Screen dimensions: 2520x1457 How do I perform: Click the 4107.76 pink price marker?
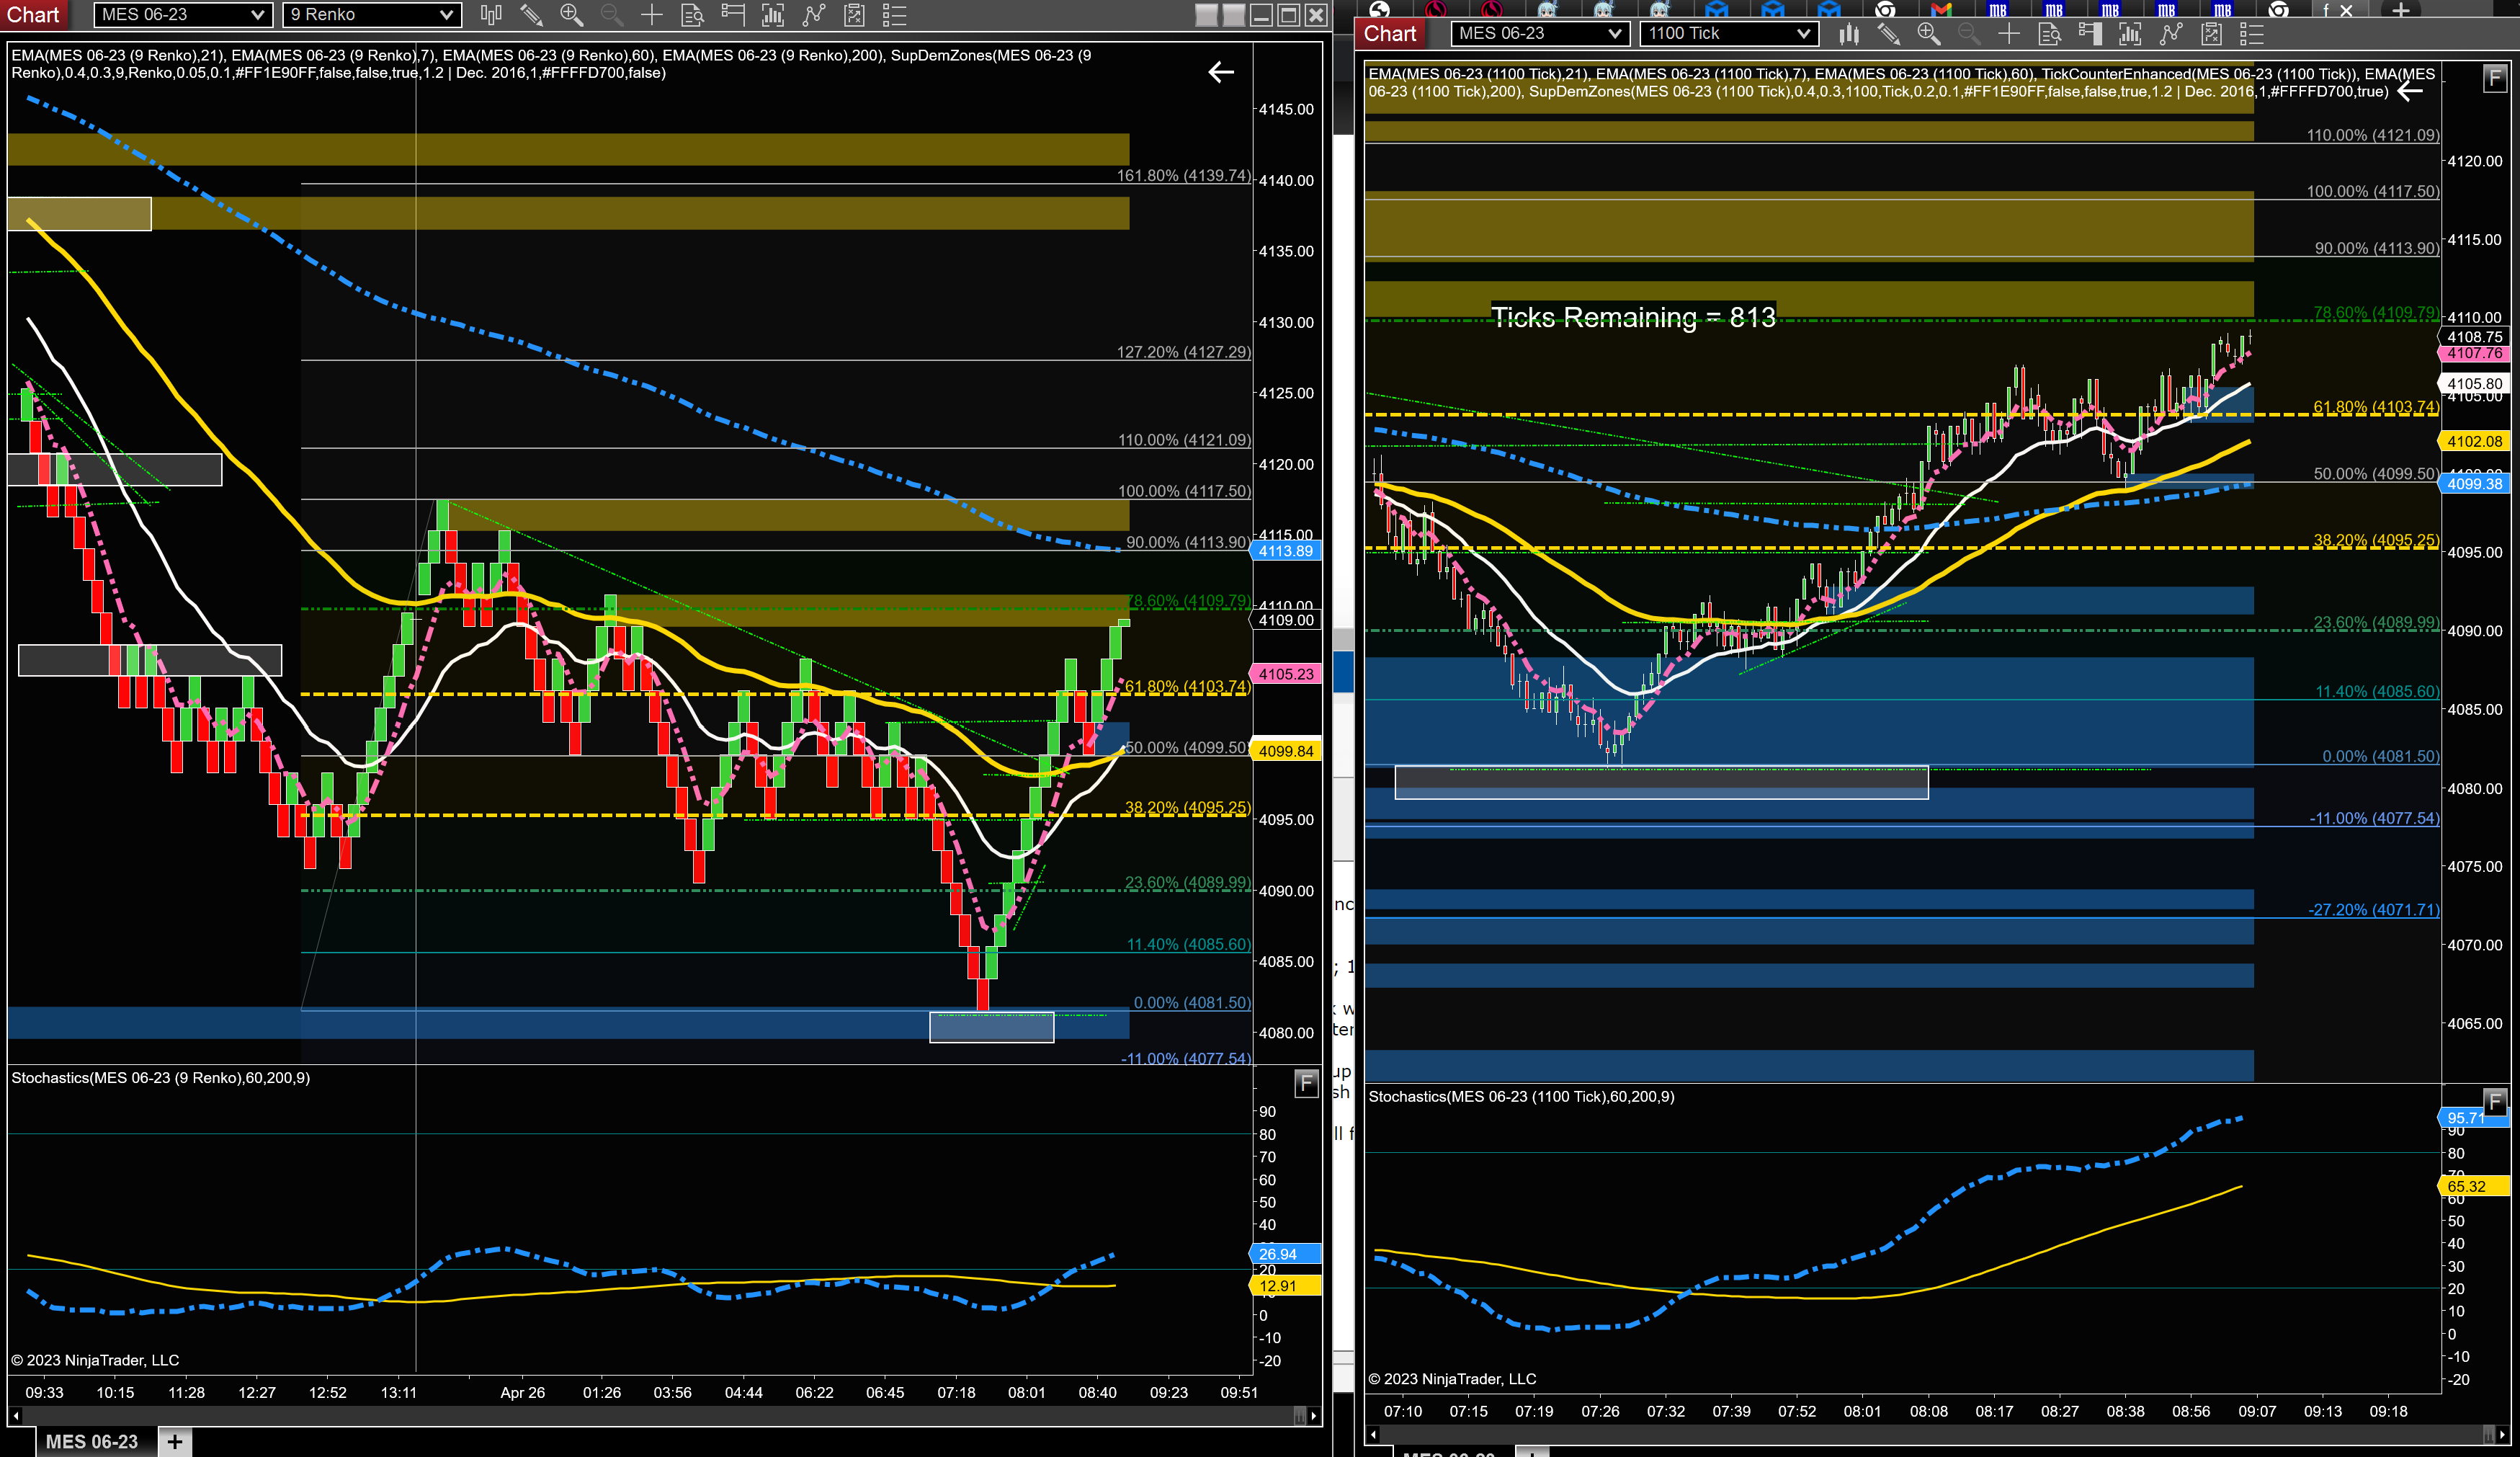click(2475, 353)
